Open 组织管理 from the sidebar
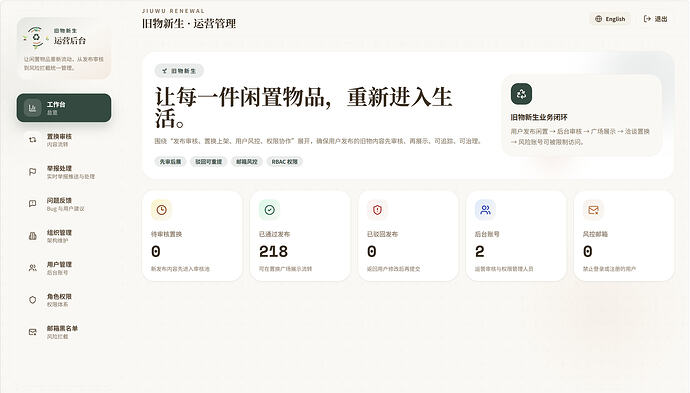Screen dimensions: 690x393 click(64, 236)
